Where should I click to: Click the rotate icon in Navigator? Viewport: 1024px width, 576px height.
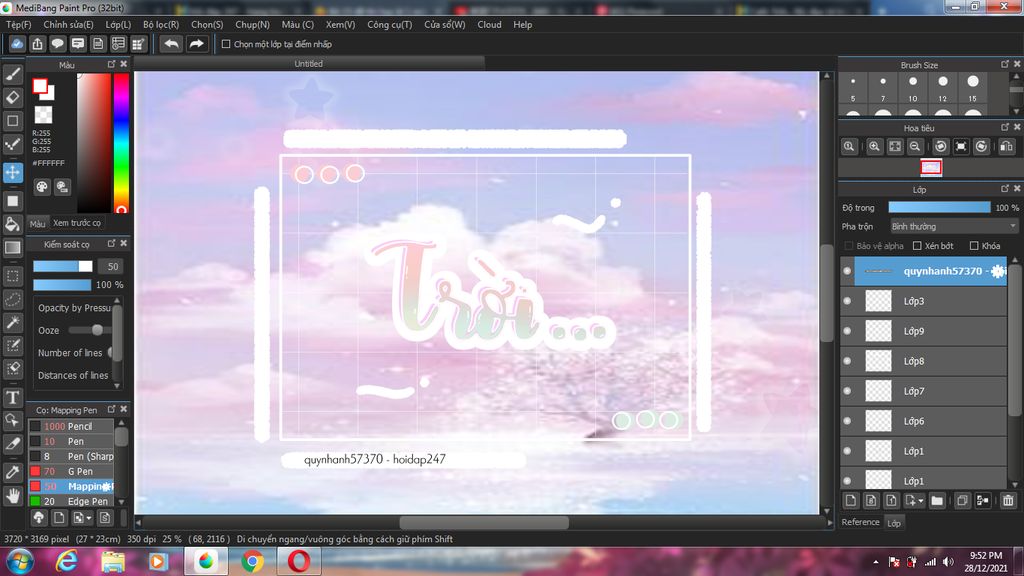940,146
